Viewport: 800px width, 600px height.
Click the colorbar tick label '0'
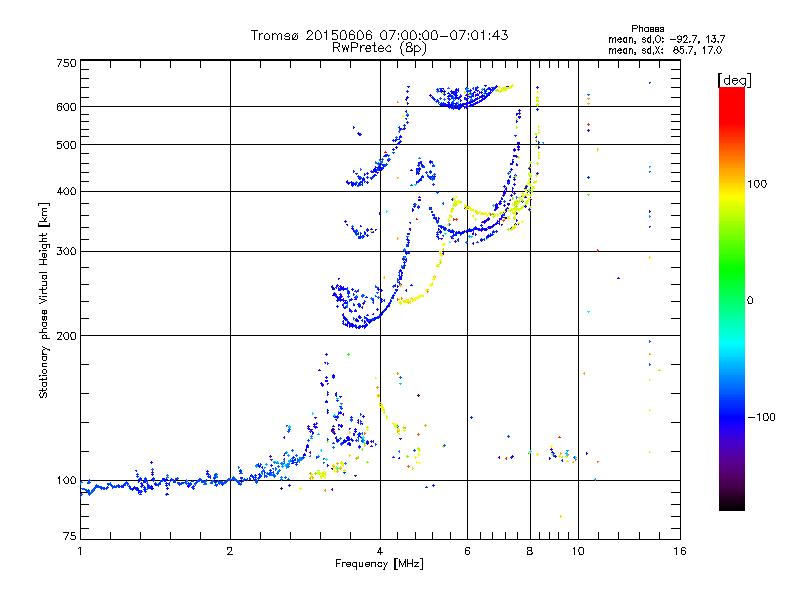tap(750, 301)
